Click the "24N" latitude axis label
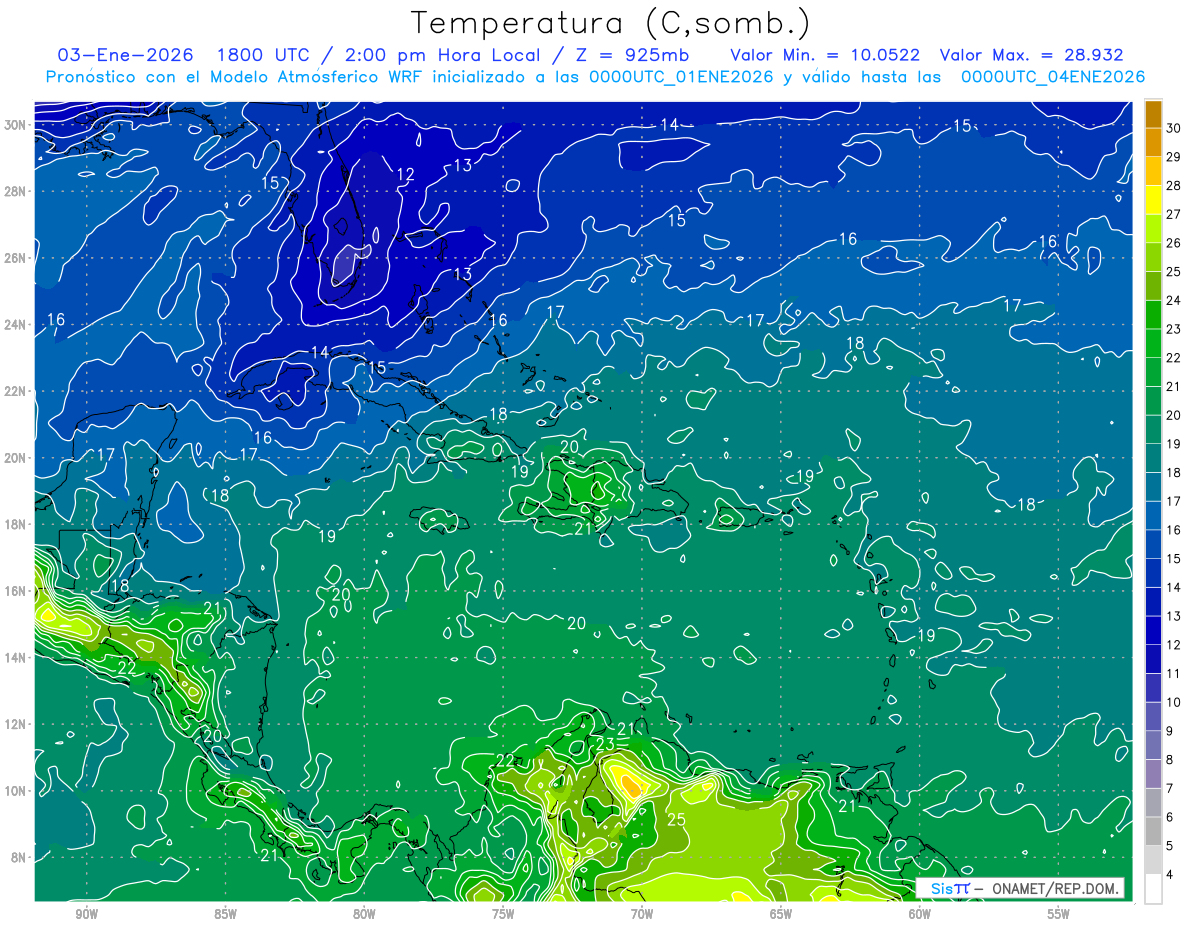 tap(15, 325)
